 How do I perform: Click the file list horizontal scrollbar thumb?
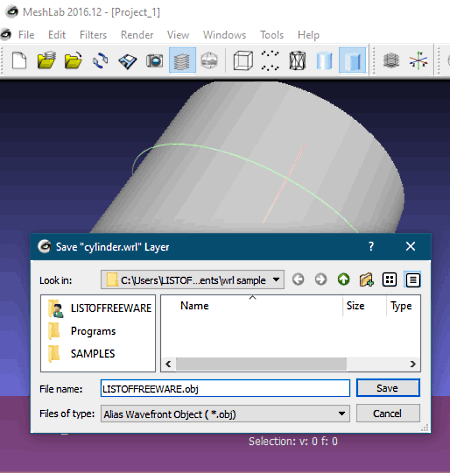[261, 364]
